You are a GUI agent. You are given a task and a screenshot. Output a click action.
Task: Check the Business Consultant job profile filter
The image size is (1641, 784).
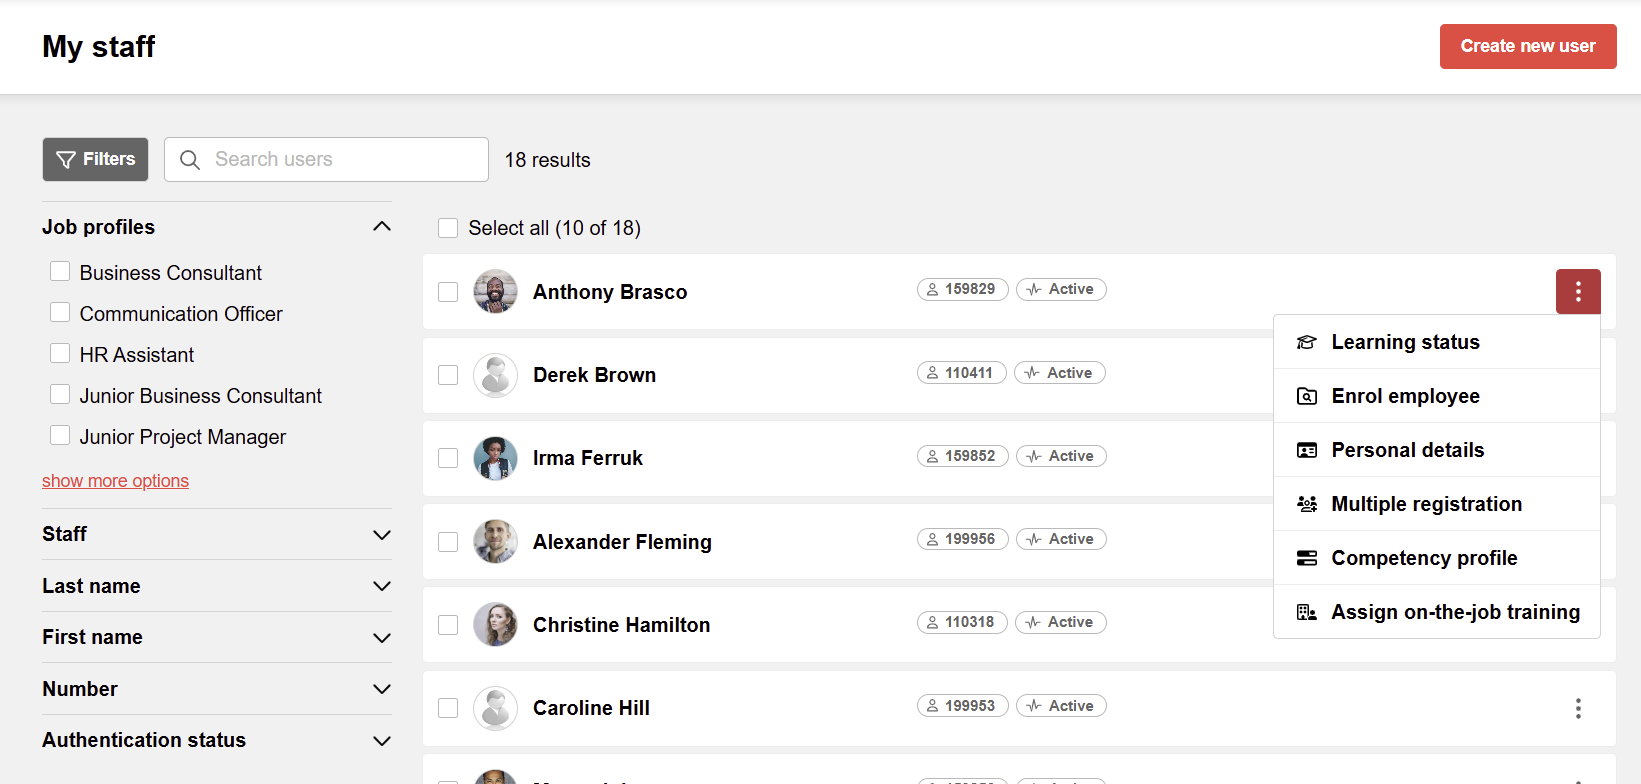point(60,272)
